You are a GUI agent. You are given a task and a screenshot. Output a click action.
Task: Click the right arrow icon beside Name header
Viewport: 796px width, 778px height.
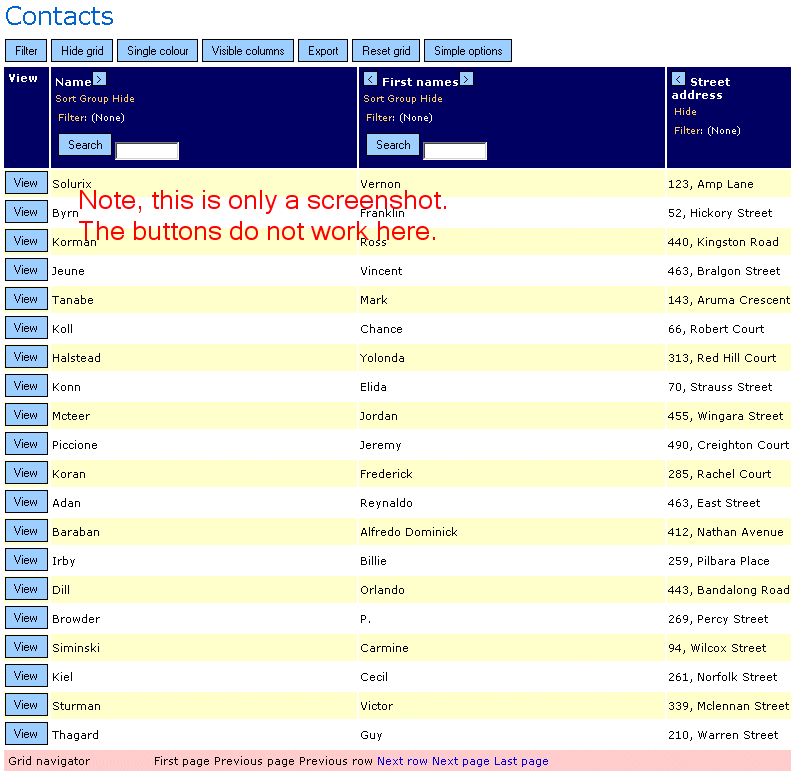pyautogui.click(x=99, y=79)
